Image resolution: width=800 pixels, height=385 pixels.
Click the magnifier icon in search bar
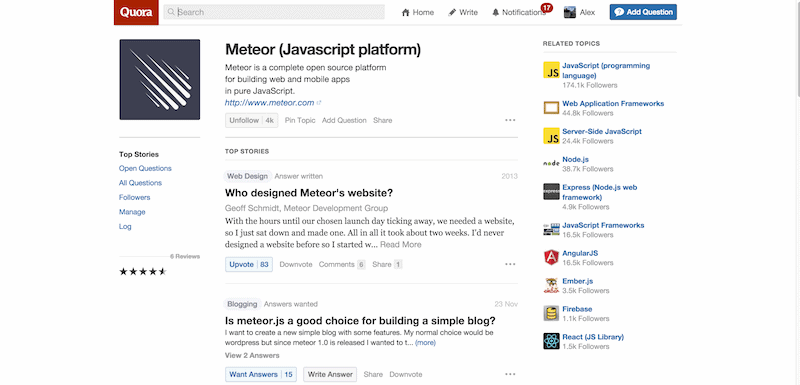[x=171, y=12]
